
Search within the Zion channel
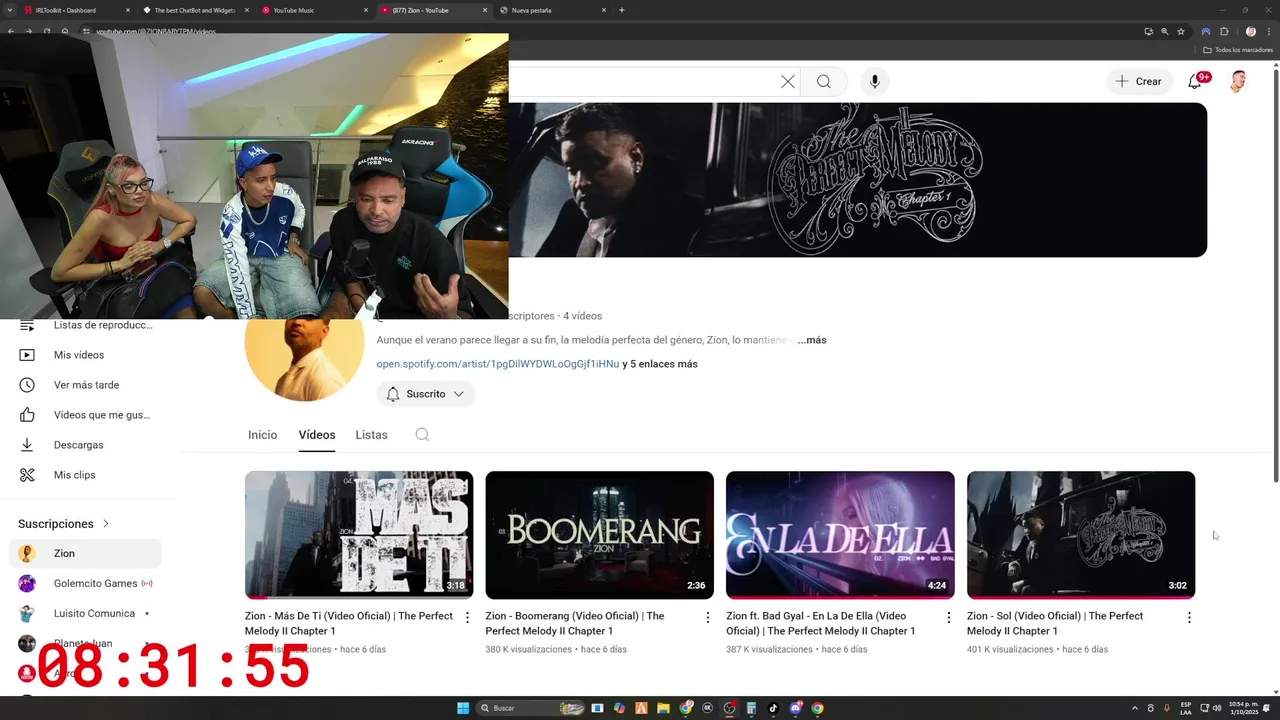[422, 435]
